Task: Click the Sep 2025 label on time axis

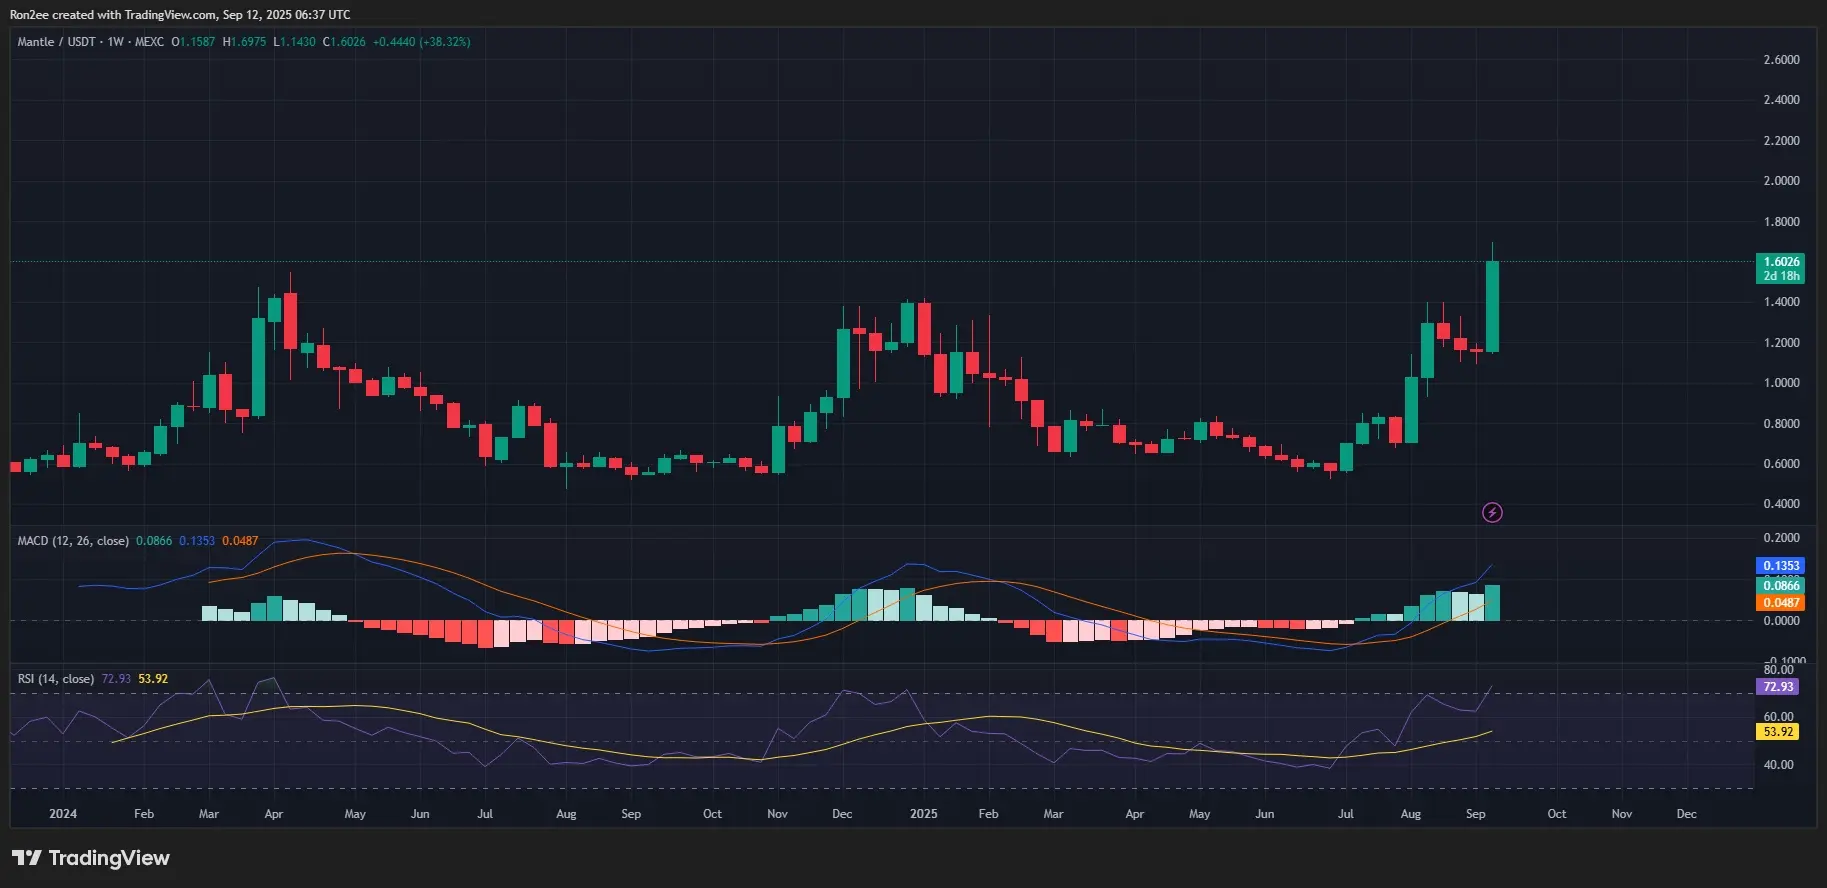Action: [x=1476, y=814]
